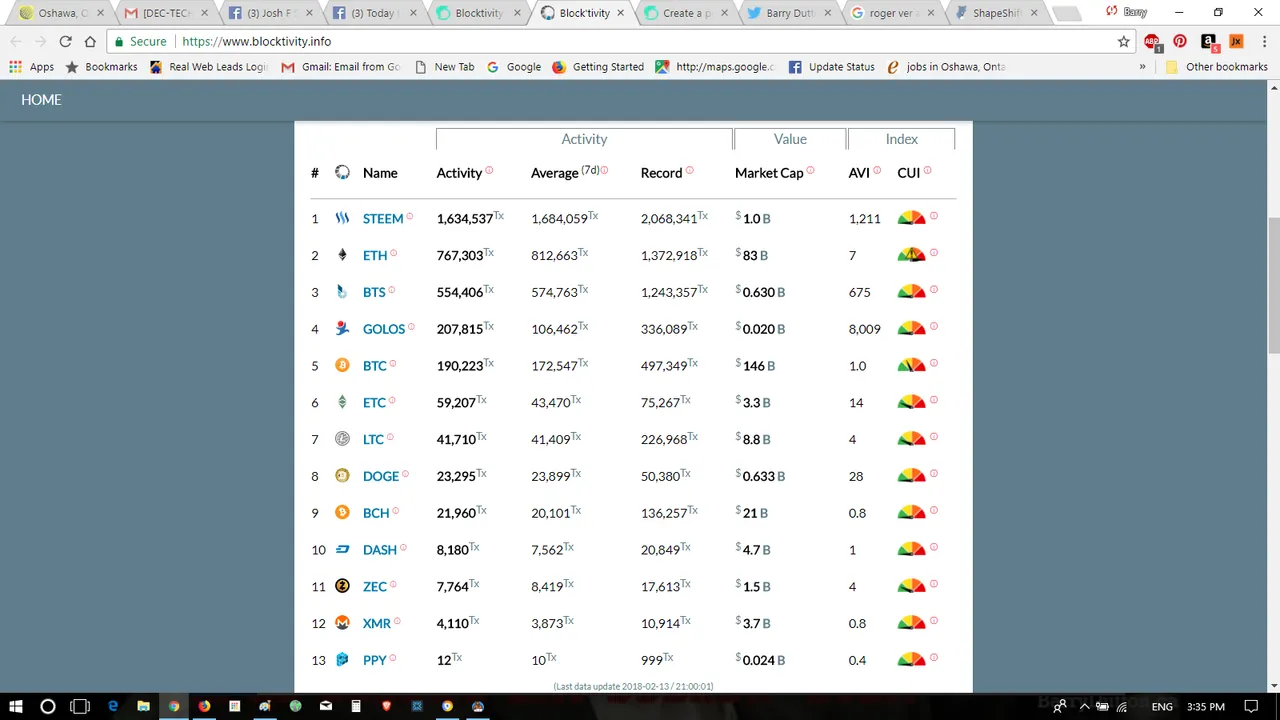Click the DASH logo icon
Viewport: 1280px width, 720px height.
point(342,549)
